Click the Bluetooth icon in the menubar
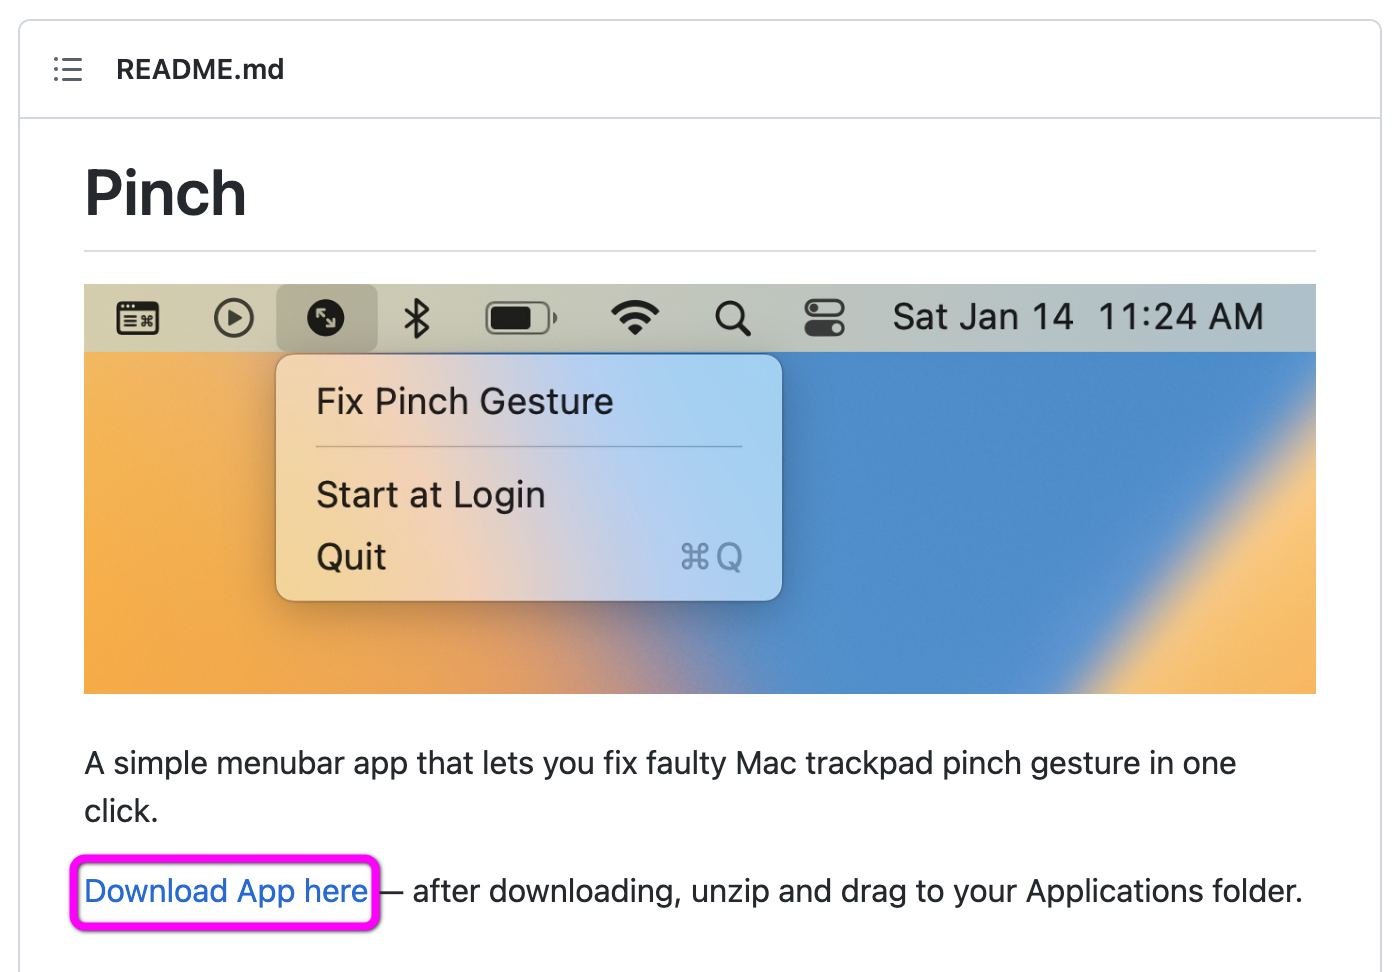 pos(416,318)
